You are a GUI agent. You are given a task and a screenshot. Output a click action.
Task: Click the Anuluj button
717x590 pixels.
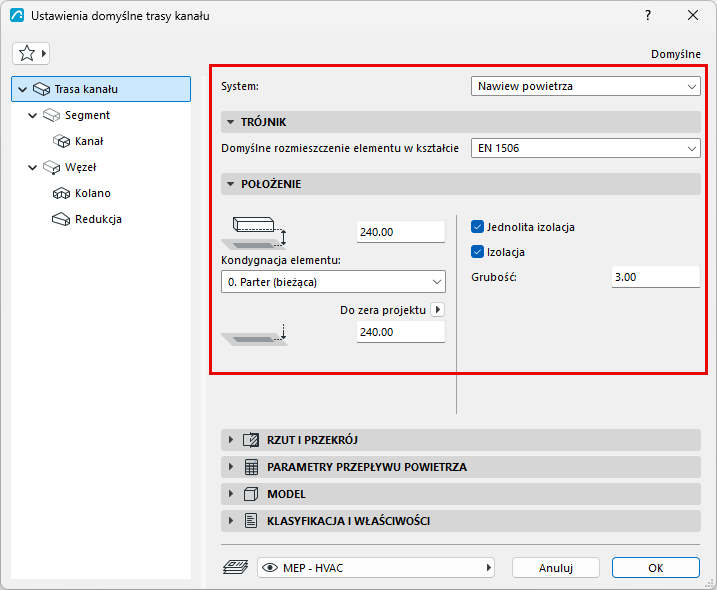pyautogui.click(x=556, y=568)
